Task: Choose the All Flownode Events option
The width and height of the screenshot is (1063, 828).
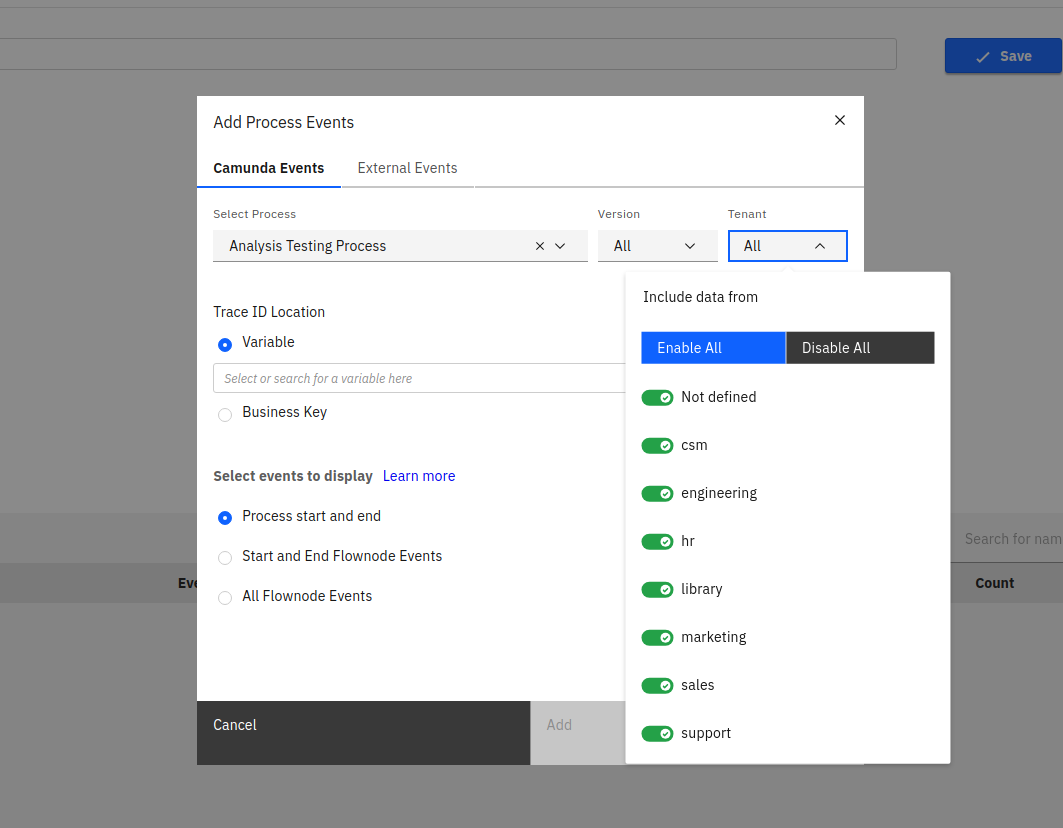Action: point(225,597)
